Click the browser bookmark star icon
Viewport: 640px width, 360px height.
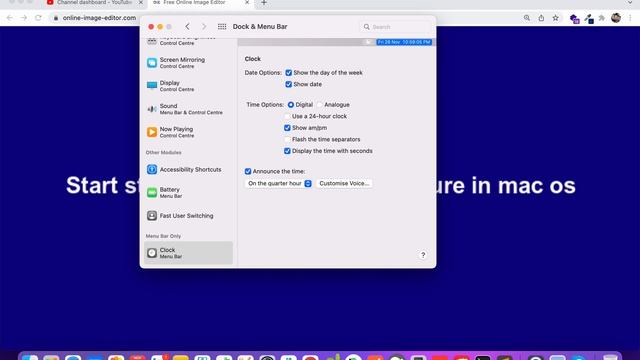[x=556, y=18]
